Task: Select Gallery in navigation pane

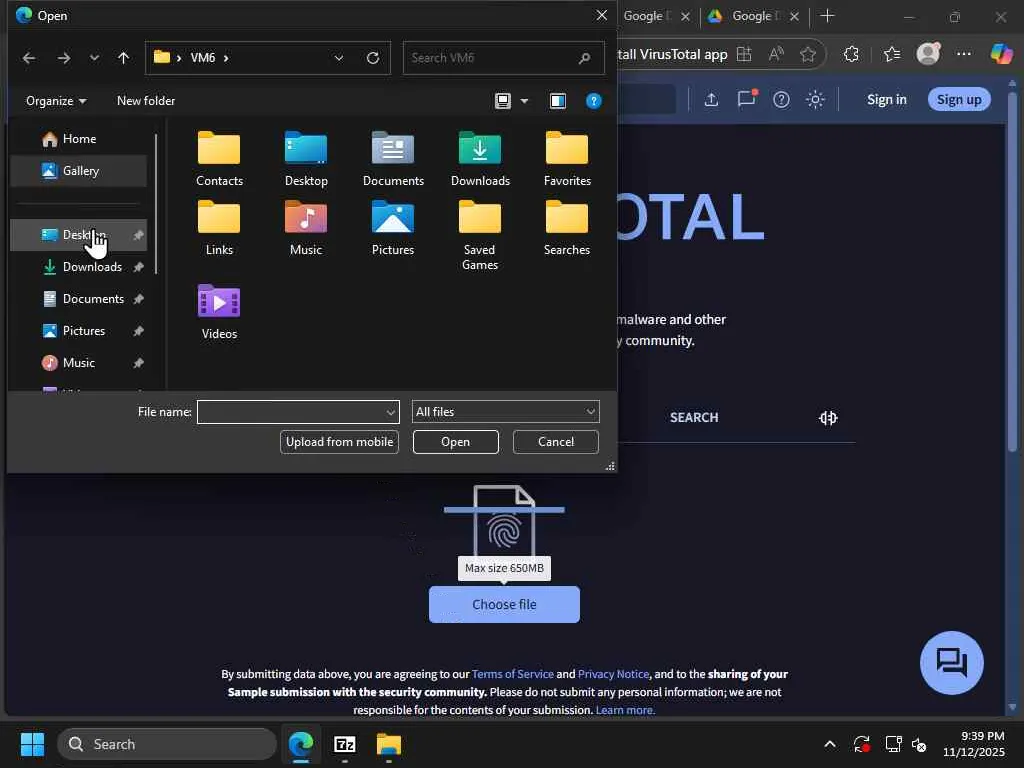Action: [x=78, y=171]
